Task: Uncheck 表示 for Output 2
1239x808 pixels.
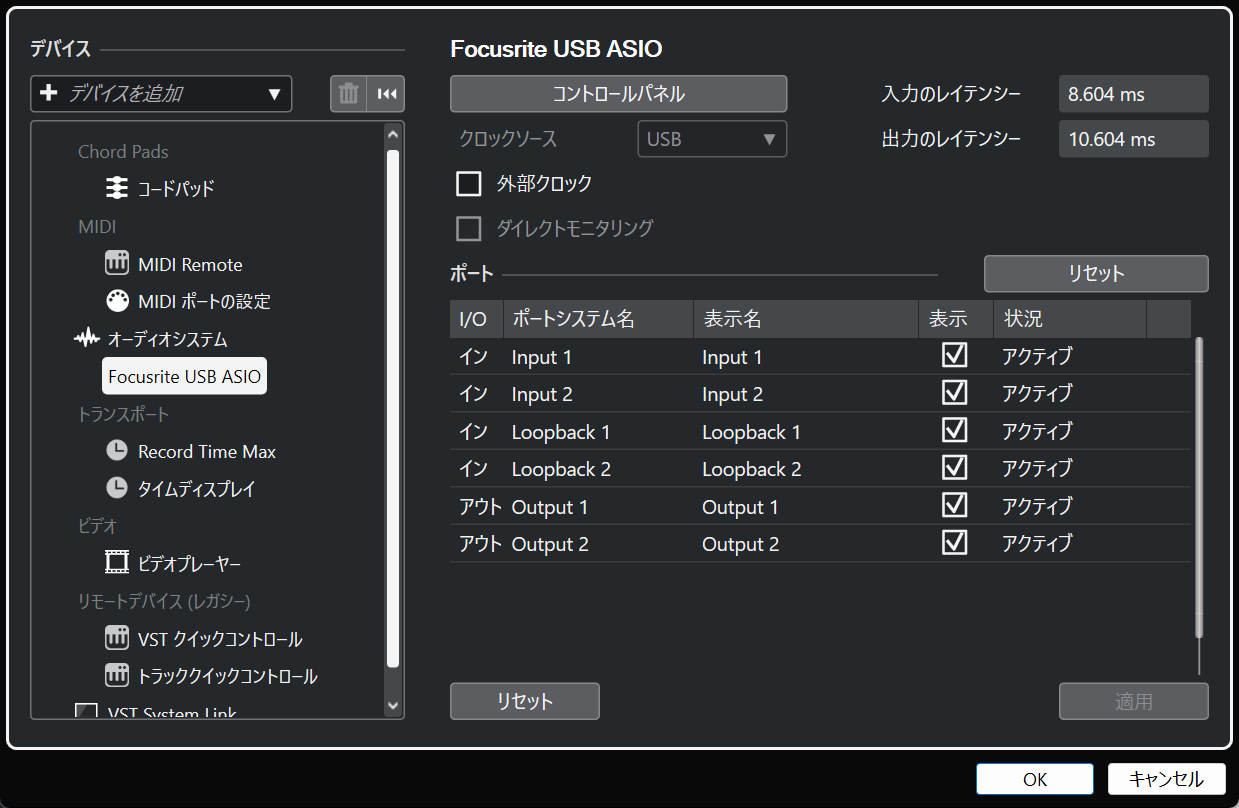Action: pos(955,542)
